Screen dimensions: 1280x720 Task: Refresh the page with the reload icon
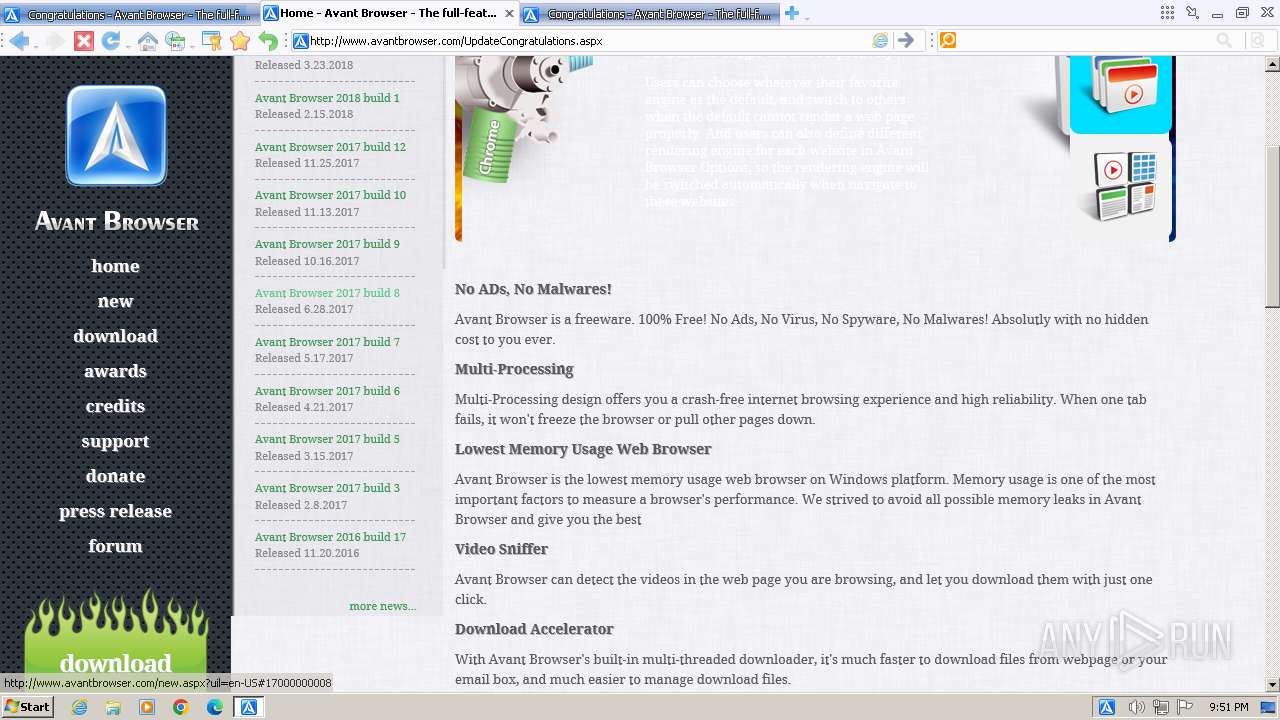(x=110, y=41)
